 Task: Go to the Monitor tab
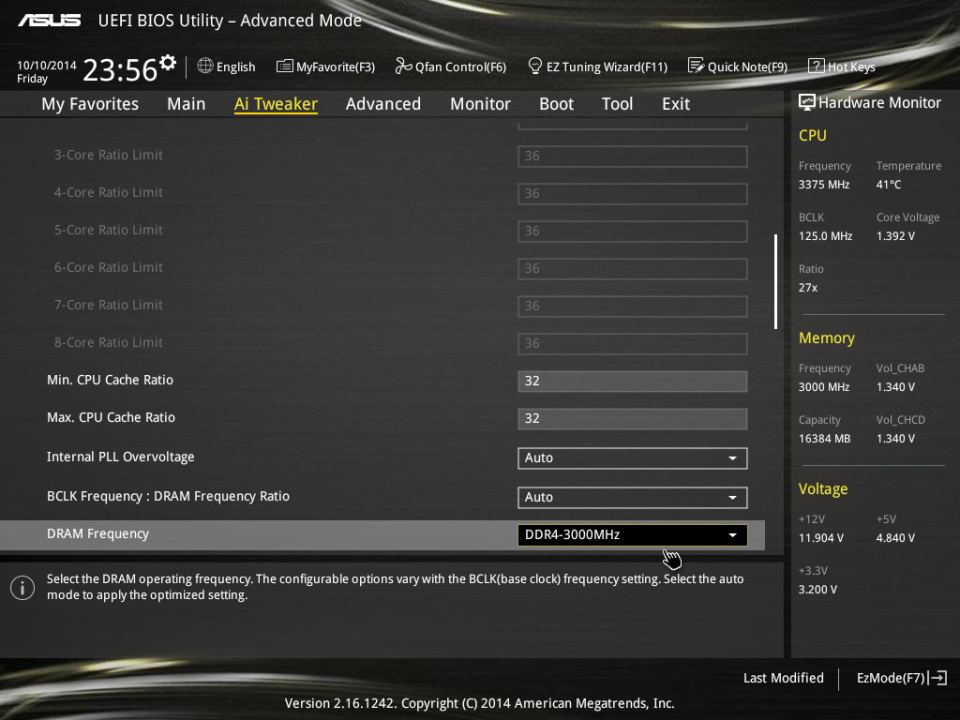pos(480,104)
